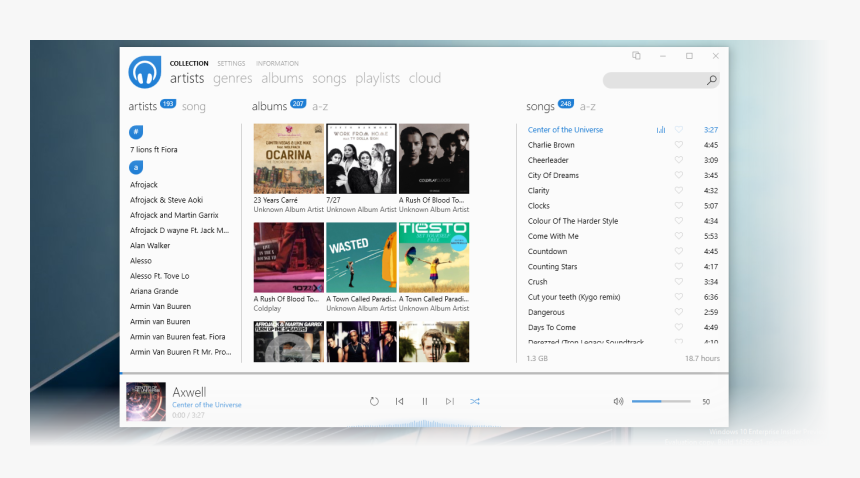Click the blue headphones app logo
Viewport: 860px width, 478px height.
tap(145, 72)
